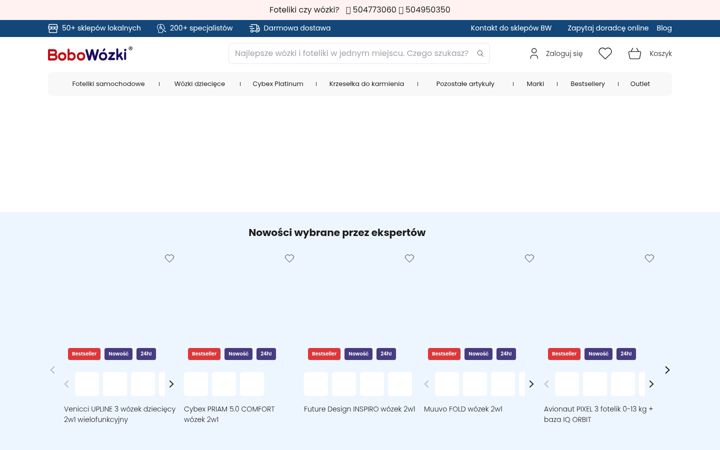Select first Venicci UPLINE 3 color variant
Viewport: 720px width, 450px height.
tap(87, 384)
